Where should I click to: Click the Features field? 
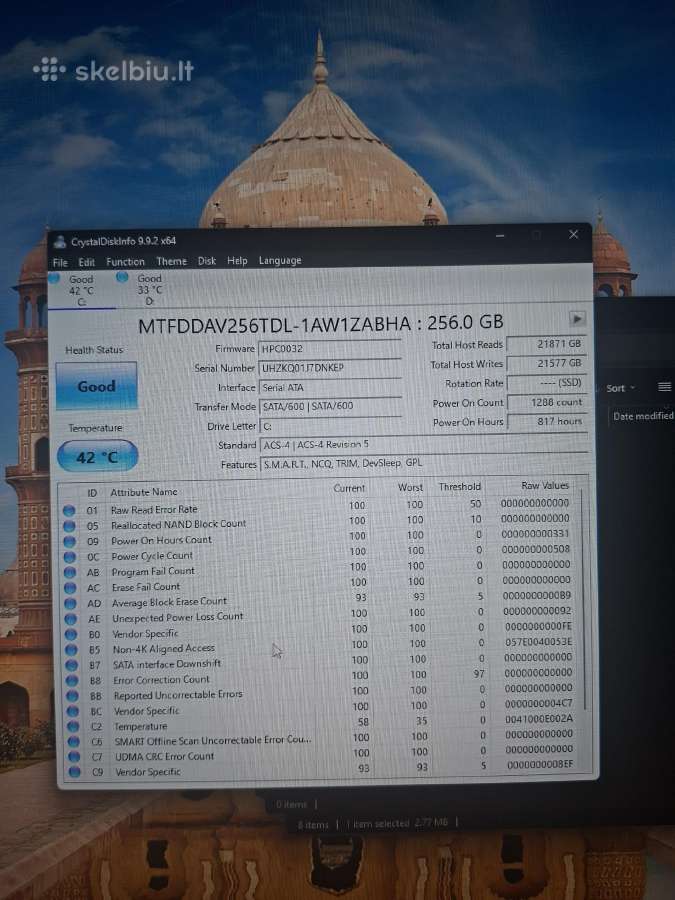tap(424, 463)
